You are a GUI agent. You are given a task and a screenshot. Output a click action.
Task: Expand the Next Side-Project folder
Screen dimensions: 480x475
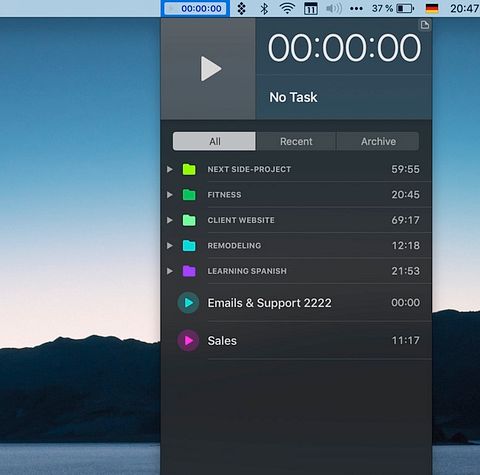pyautogui.click(x=170, y=169)
